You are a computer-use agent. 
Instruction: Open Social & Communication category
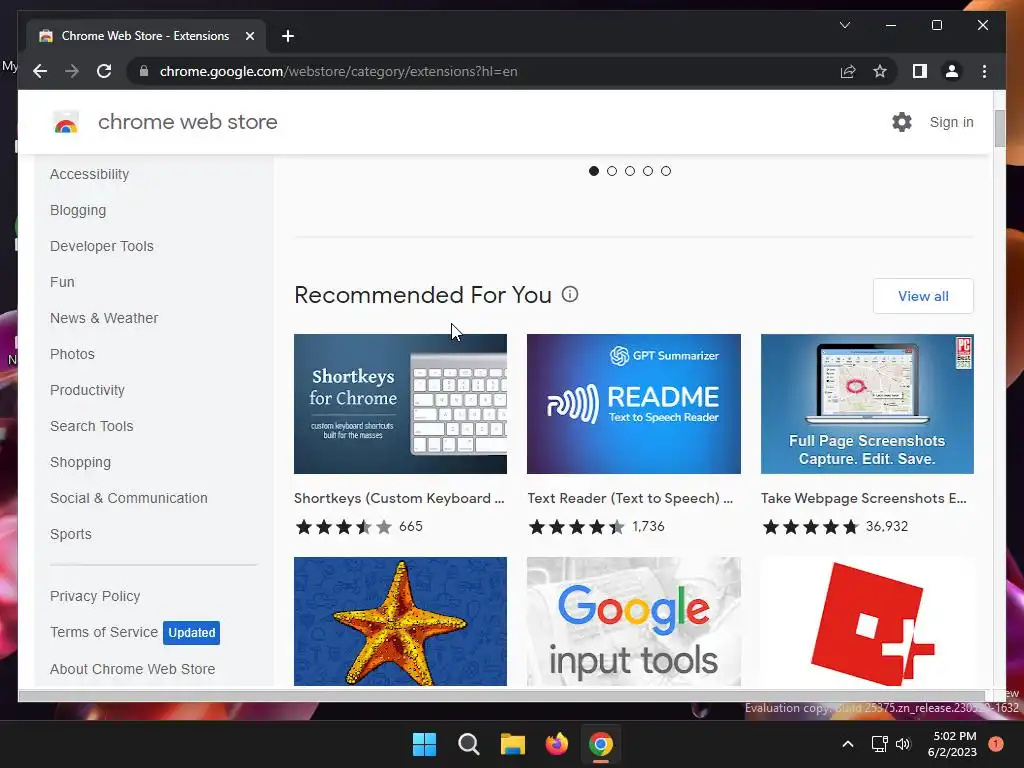tap(129, 498)
